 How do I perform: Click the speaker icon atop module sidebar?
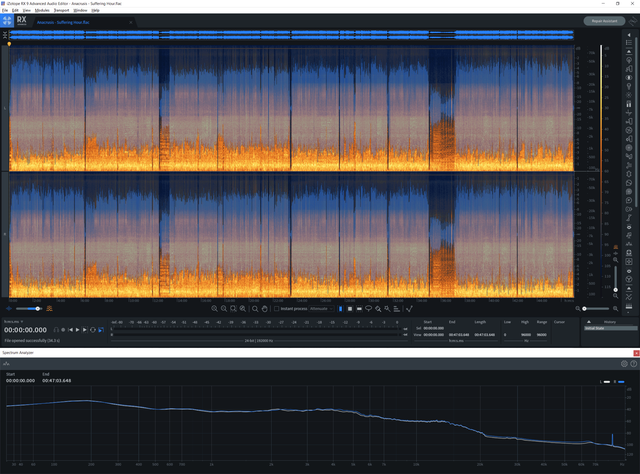pyautogui.click(x=629, y=35)
